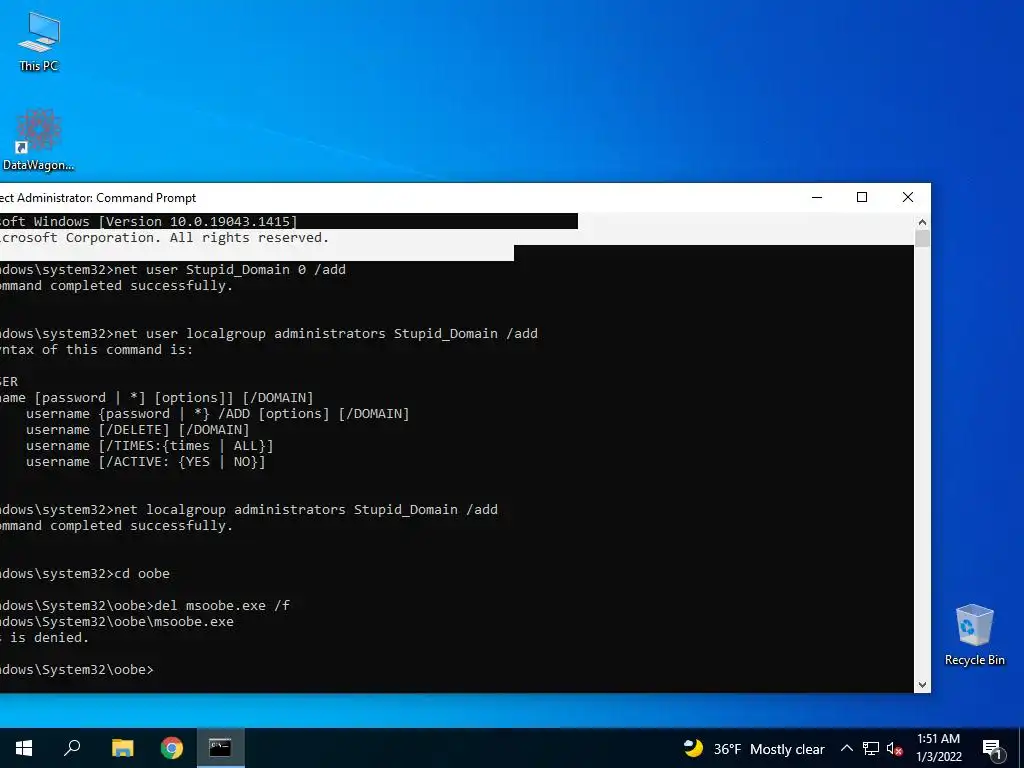Click the 'net user localgroup administrators' command line
The image size is (1024, 768).
268,334
